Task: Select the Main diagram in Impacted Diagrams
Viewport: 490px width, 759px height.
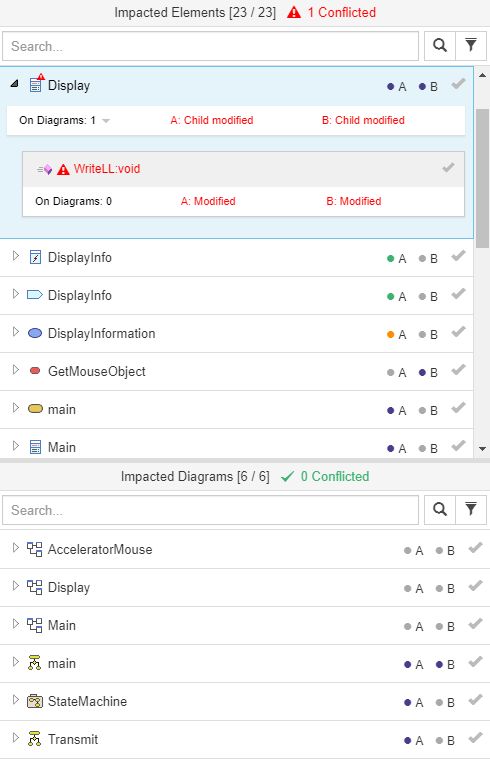Action: click(x=245, y=625)
